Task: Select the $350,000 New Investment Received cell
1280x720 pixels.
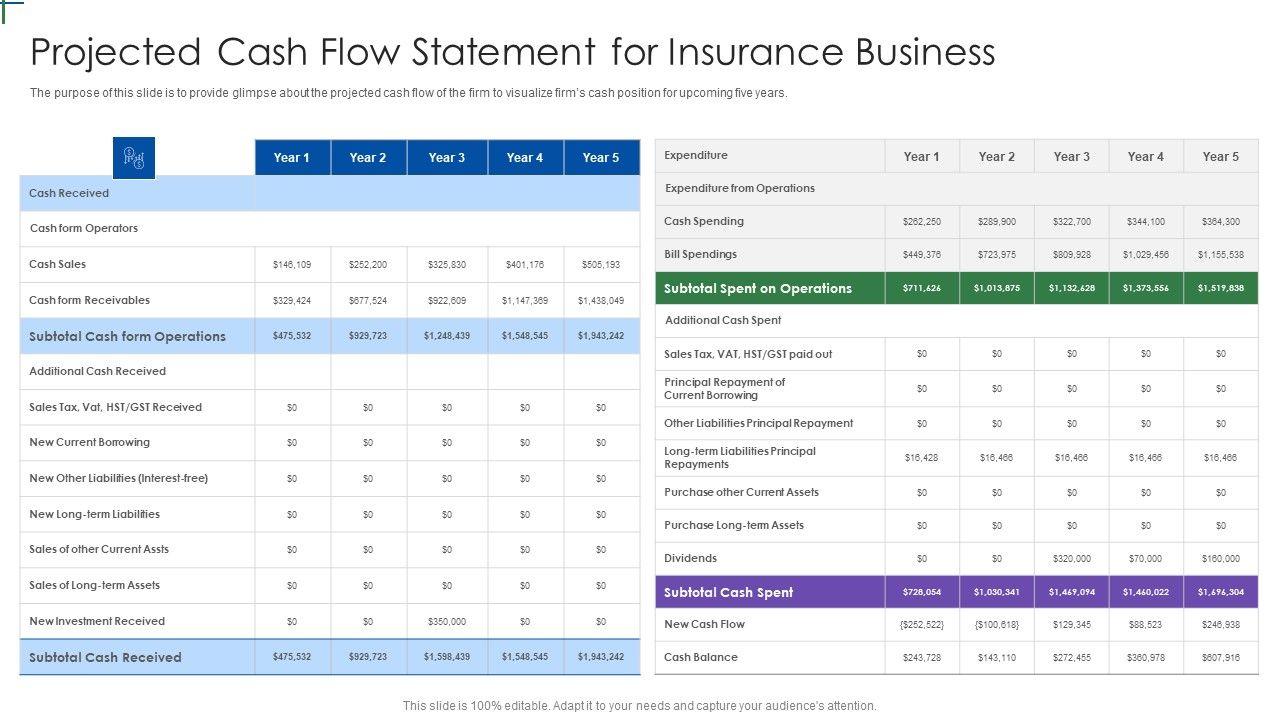Action: [447, 621]
